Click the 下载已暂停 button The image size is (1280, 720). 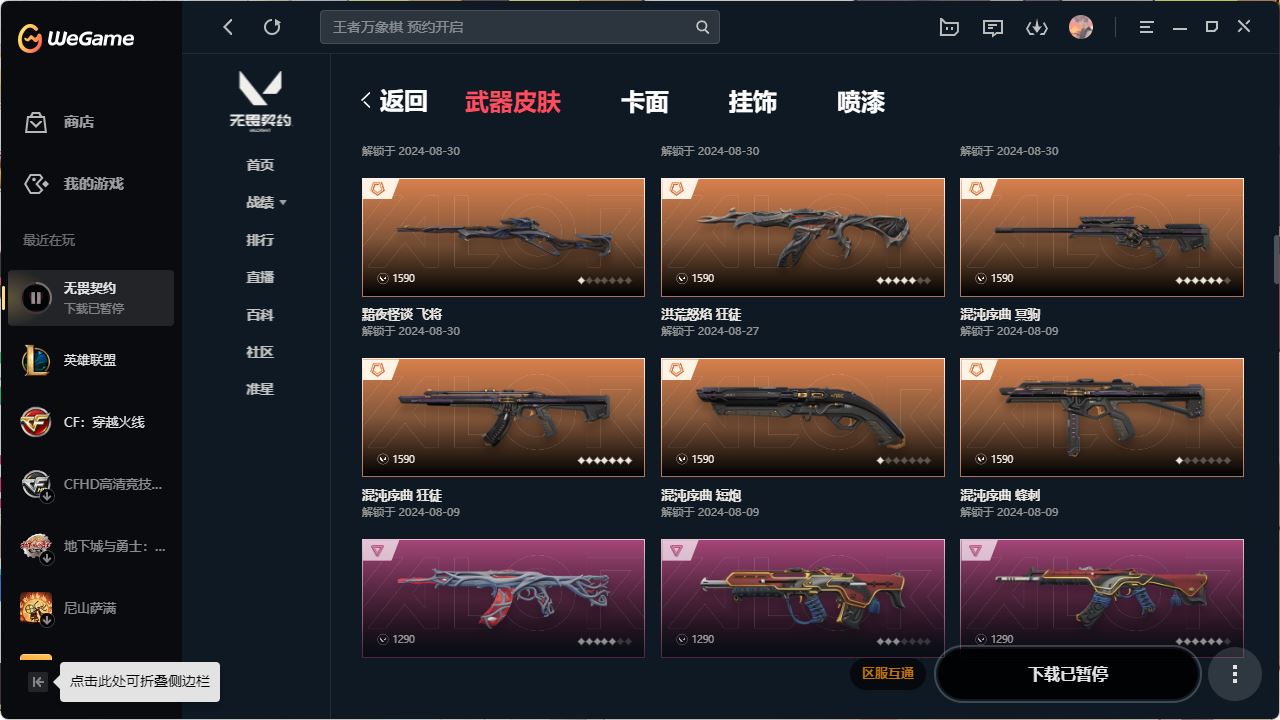1068,674
